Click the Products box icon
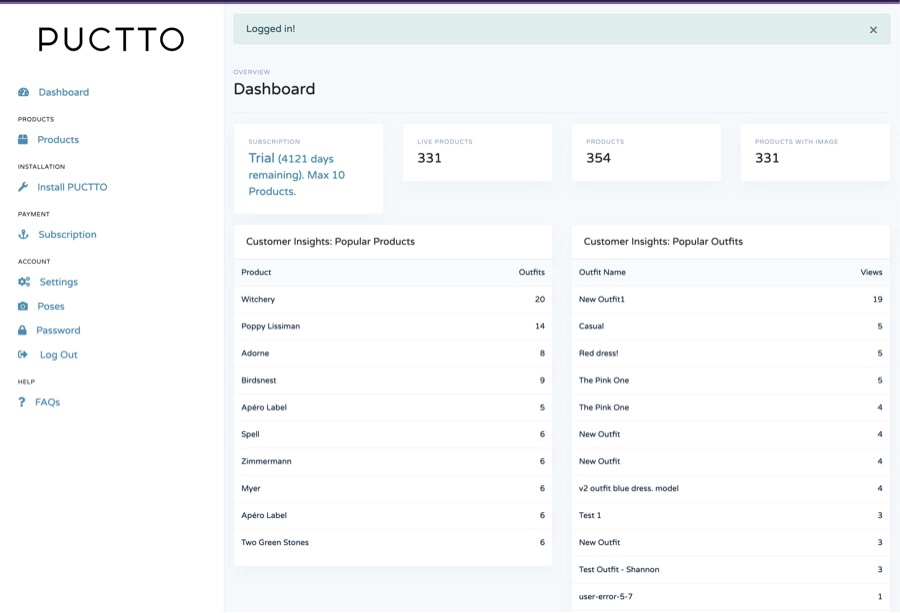This screenshot has height=613, width=900. click(x=23, y=139)
